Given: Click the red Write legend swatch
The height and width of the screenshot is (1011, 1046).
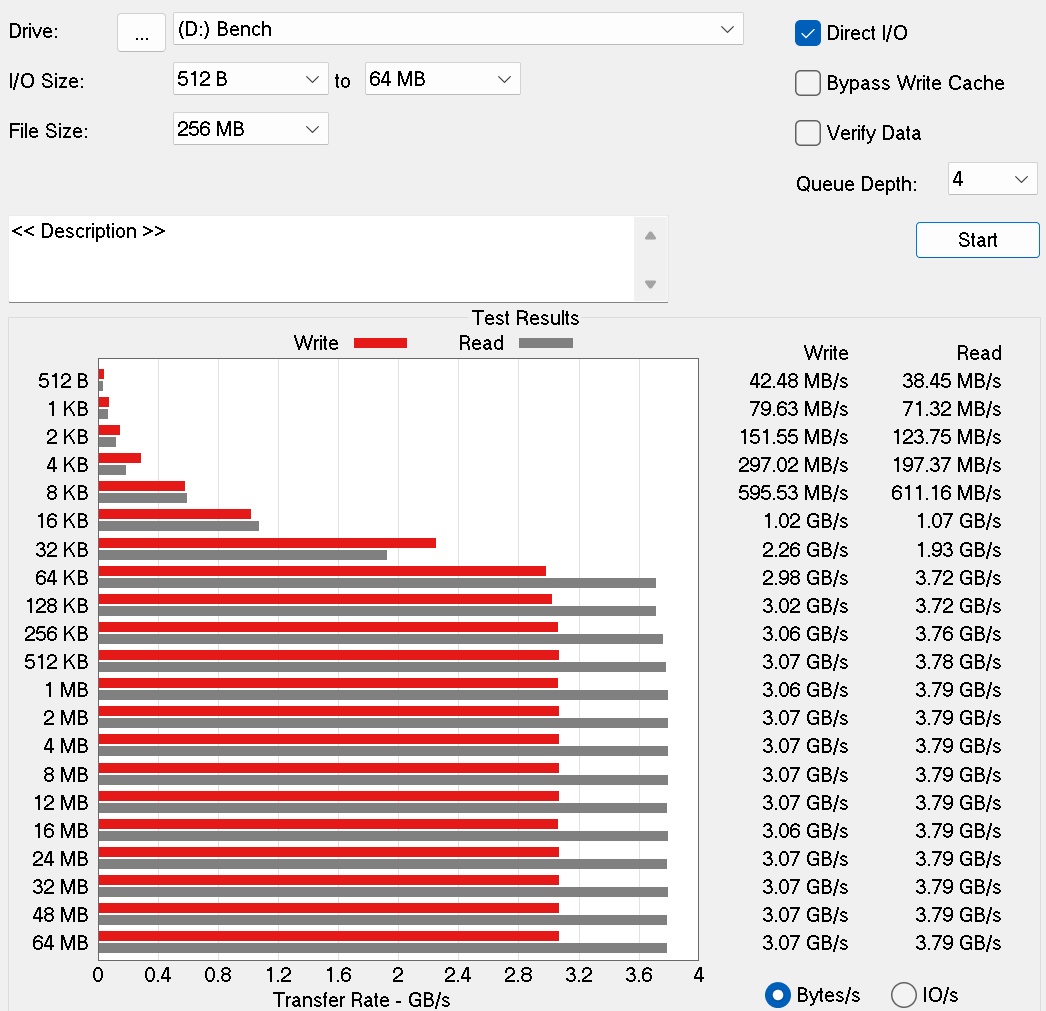Looking at the screenshot, I should [x=380, y=343].
